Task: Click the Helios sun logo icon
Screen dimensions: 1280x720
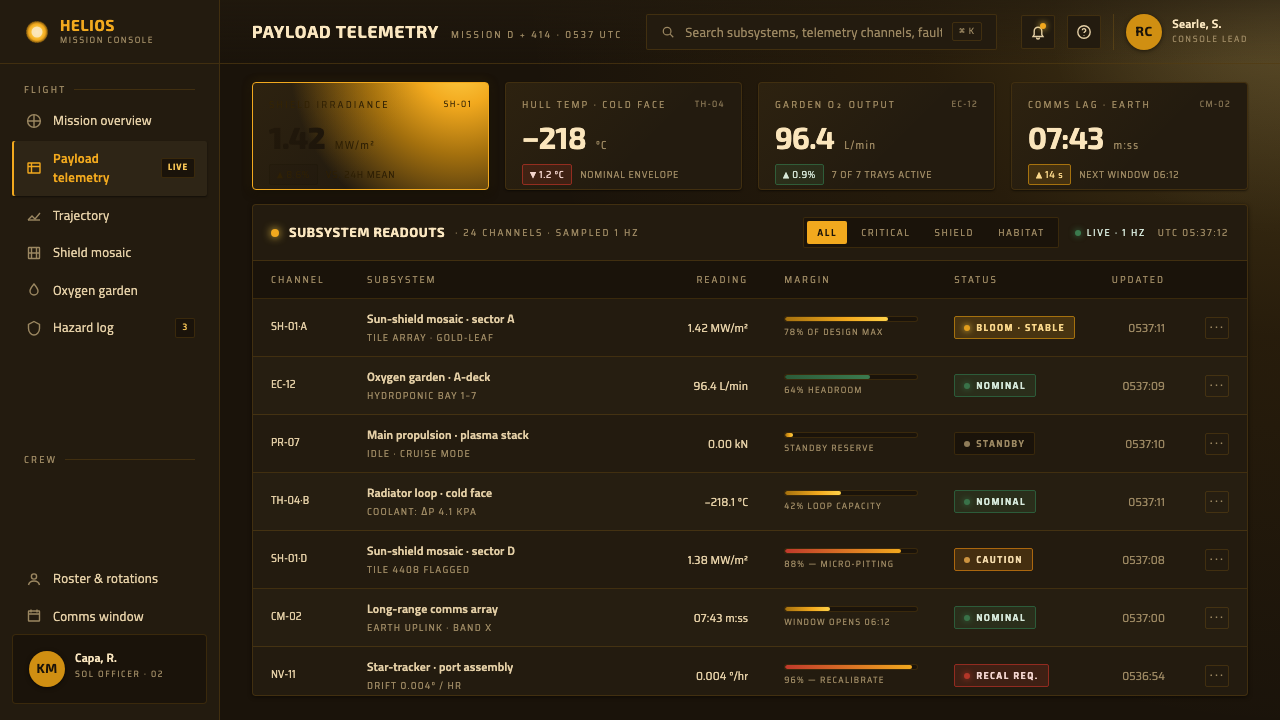Action: click(37, 32)
